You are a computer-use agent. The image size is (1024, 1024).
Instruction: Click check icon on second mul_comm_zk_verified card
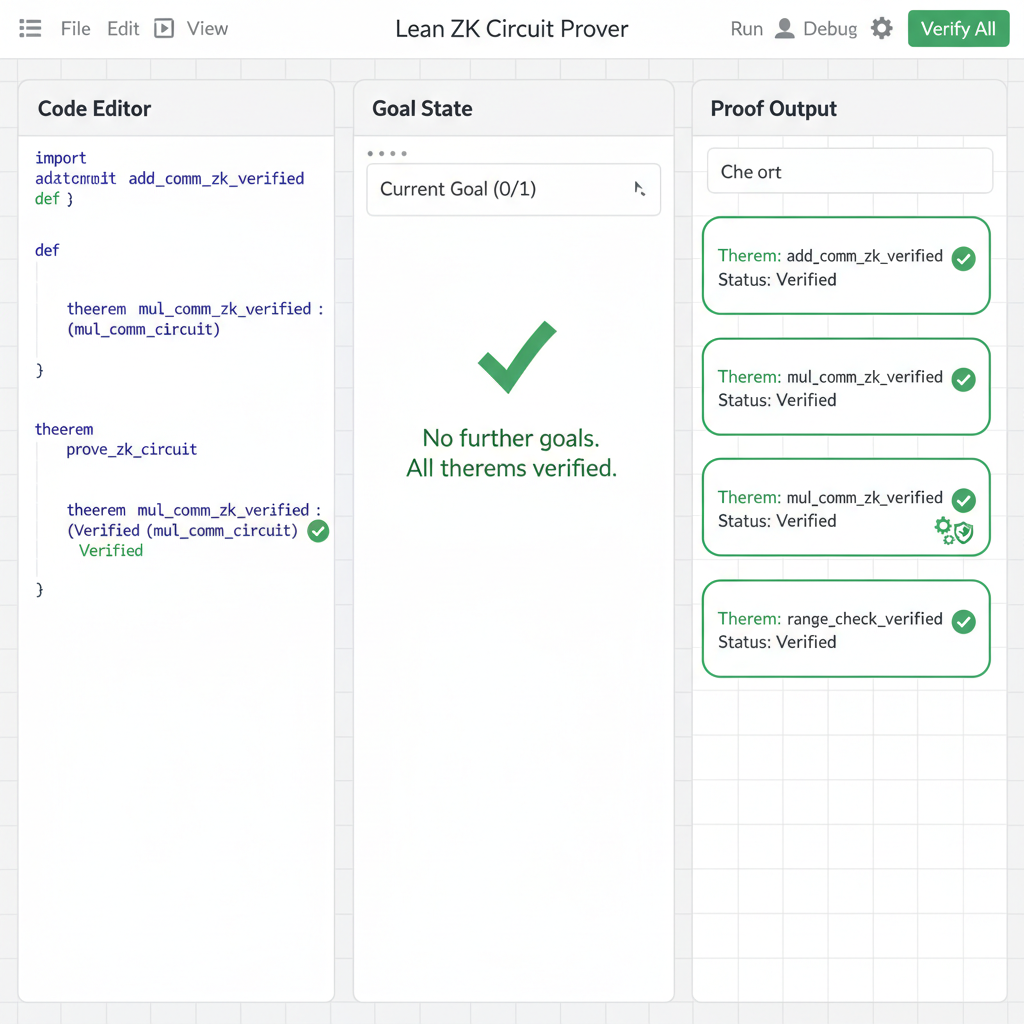[963, 500]
